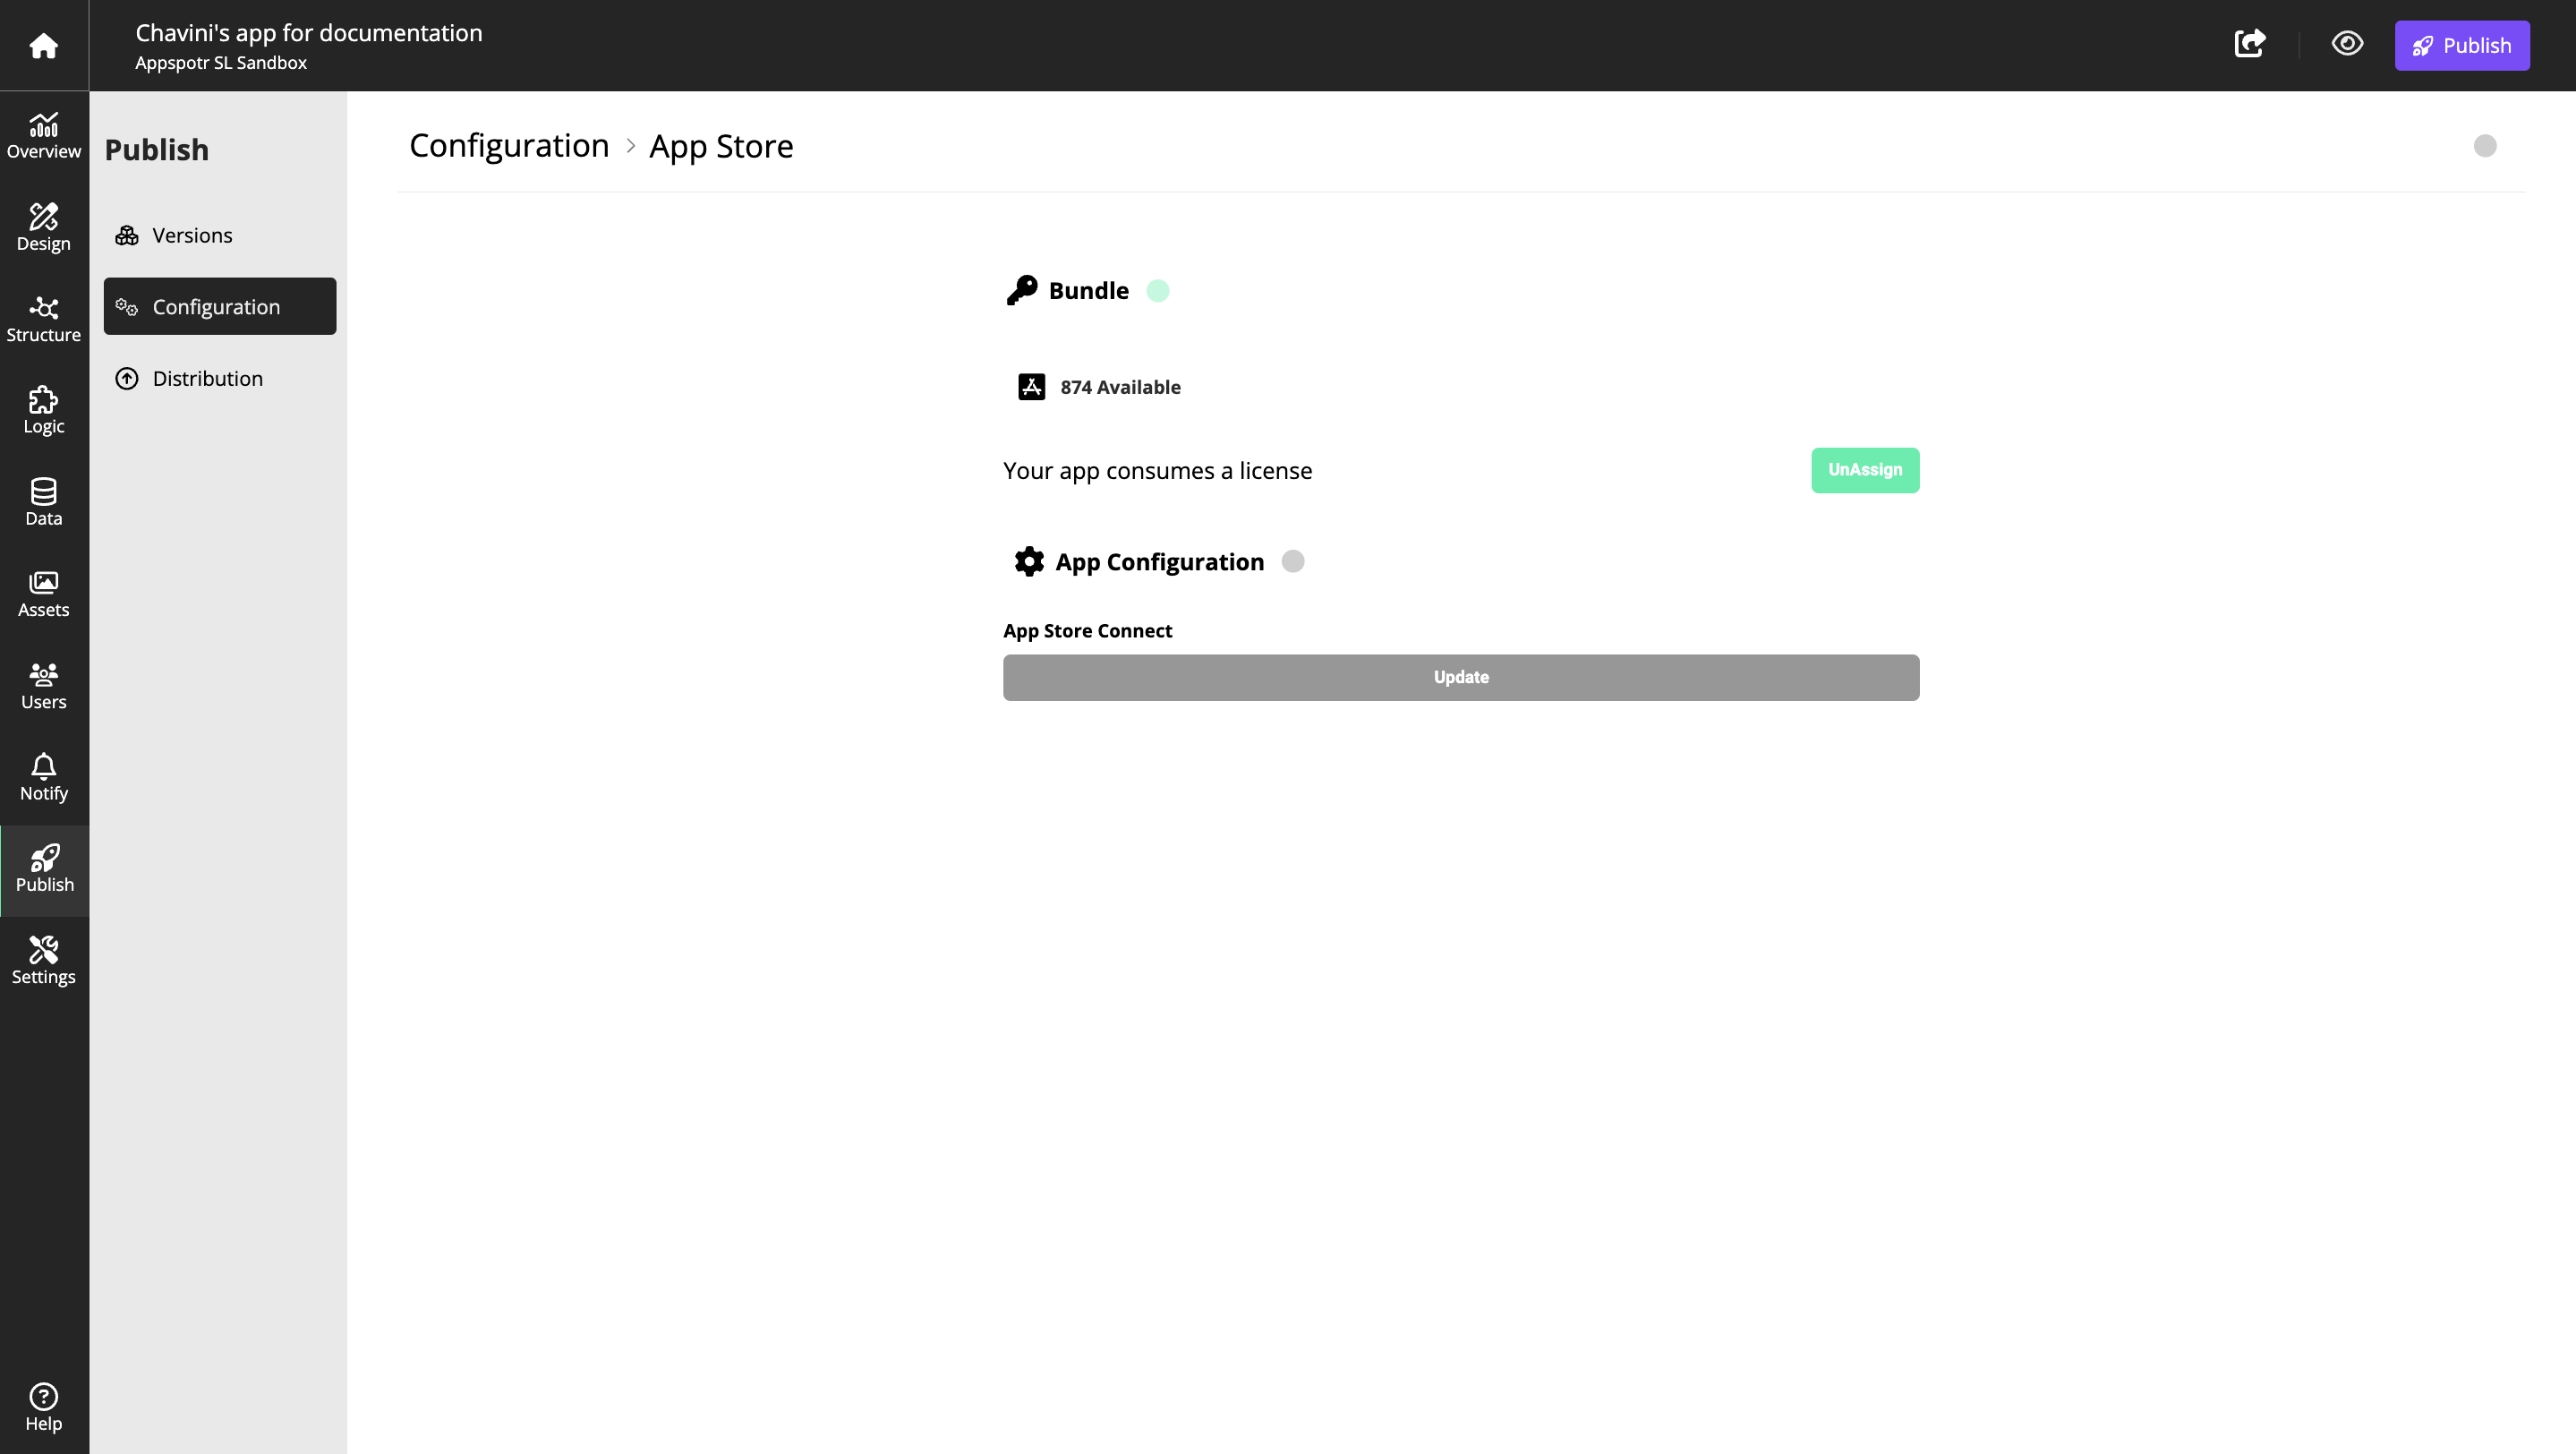2576x1454 pixels.
Task: Click the green Bundle status dot
Action: pos(1158,291)
